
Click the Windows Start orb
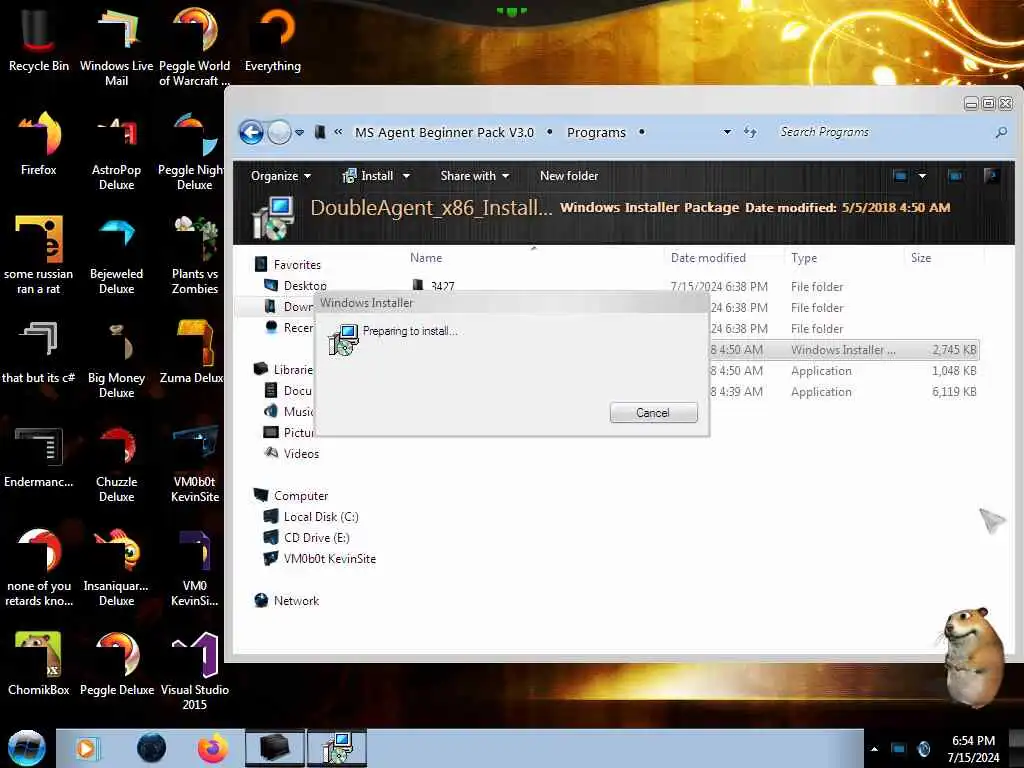(26, 748)
